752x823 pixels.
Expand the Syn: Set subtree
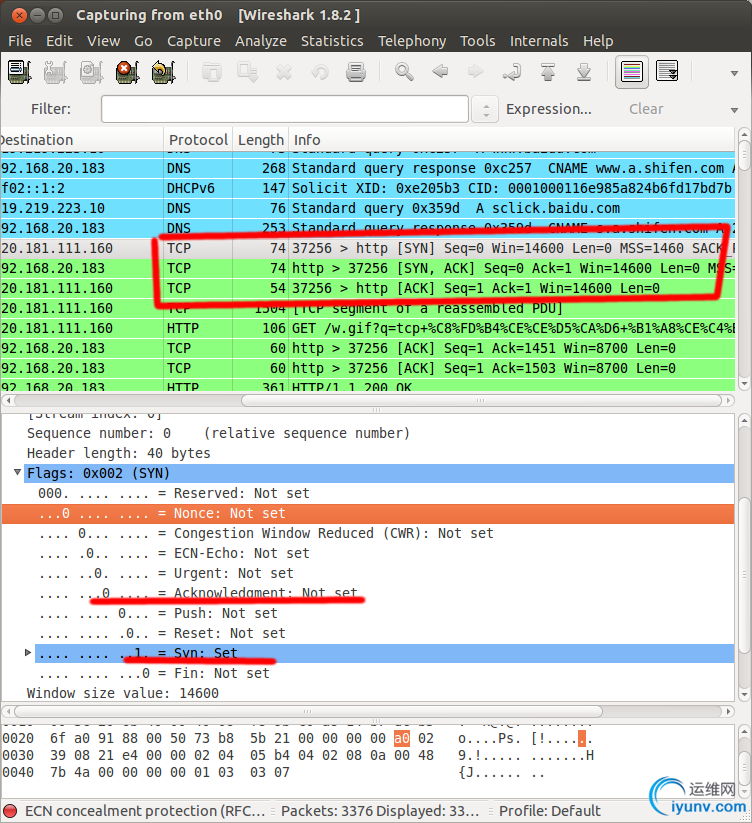point(28,652)
